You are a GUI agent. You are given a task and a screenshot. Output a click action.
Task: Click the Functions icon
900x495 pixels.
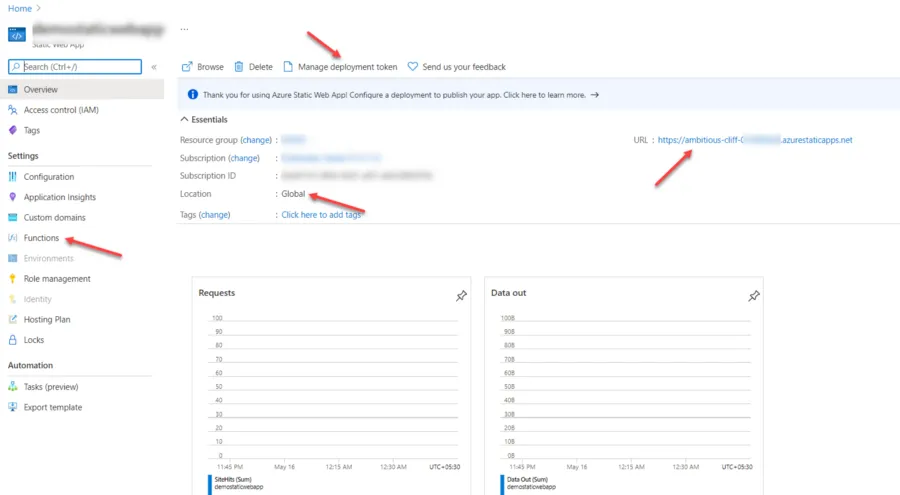(13, 238)
